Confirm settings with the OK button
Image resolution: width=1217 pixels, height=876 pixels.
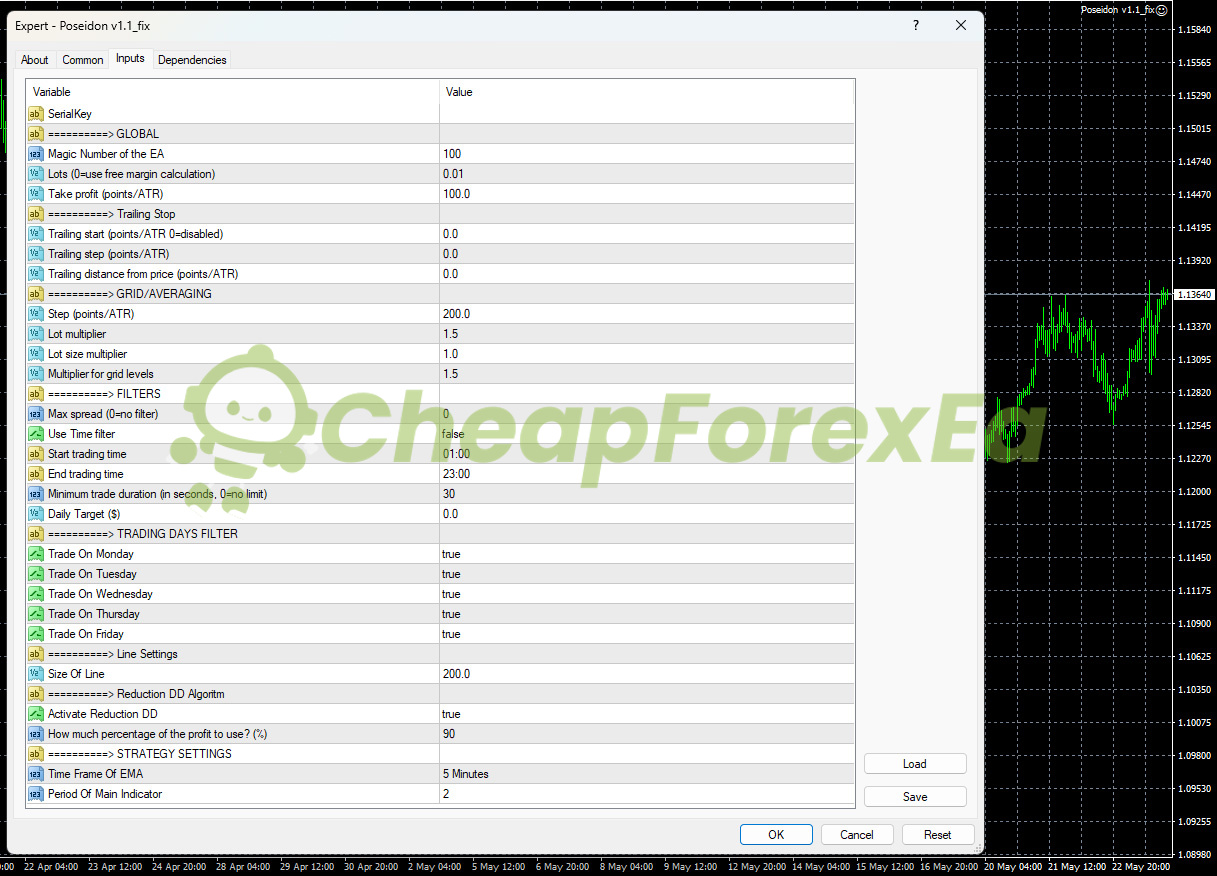tap(776, 835)
